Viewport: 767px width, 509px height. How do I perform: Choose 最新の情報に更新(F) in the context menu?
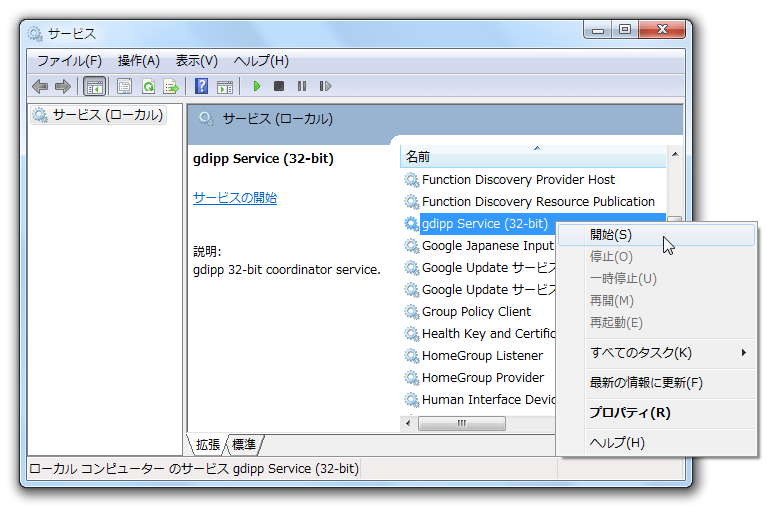[656, 382]
